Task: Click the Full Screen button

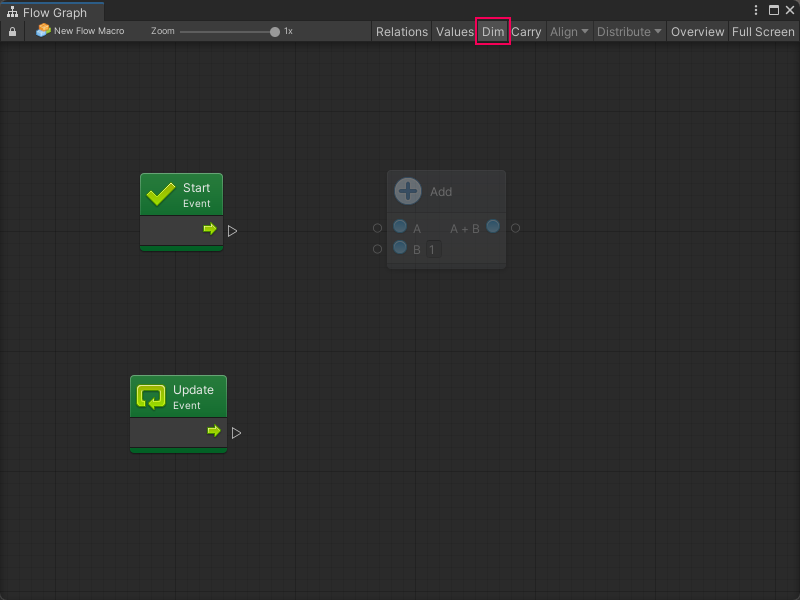Action: (x=763, y=32)
